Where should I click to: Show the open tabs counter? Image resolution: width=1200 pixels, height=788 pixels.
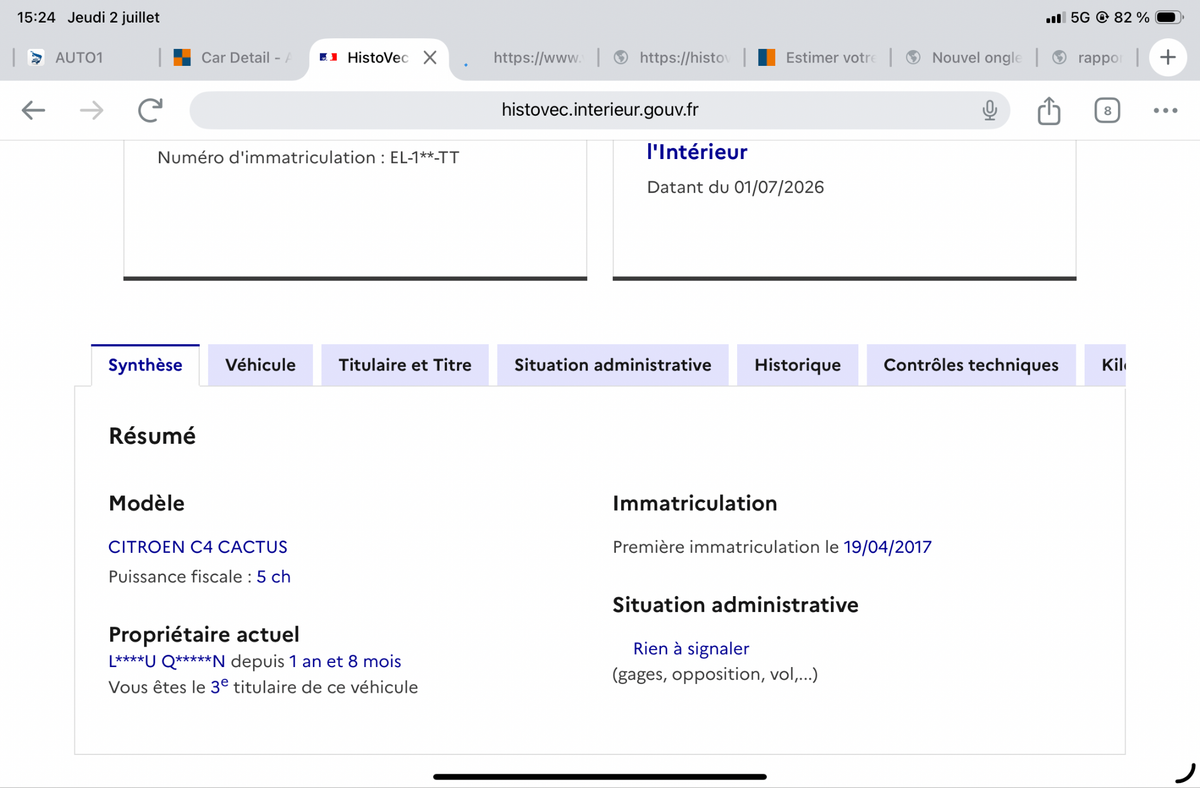pyautogui.click(x=1106, y=111)
